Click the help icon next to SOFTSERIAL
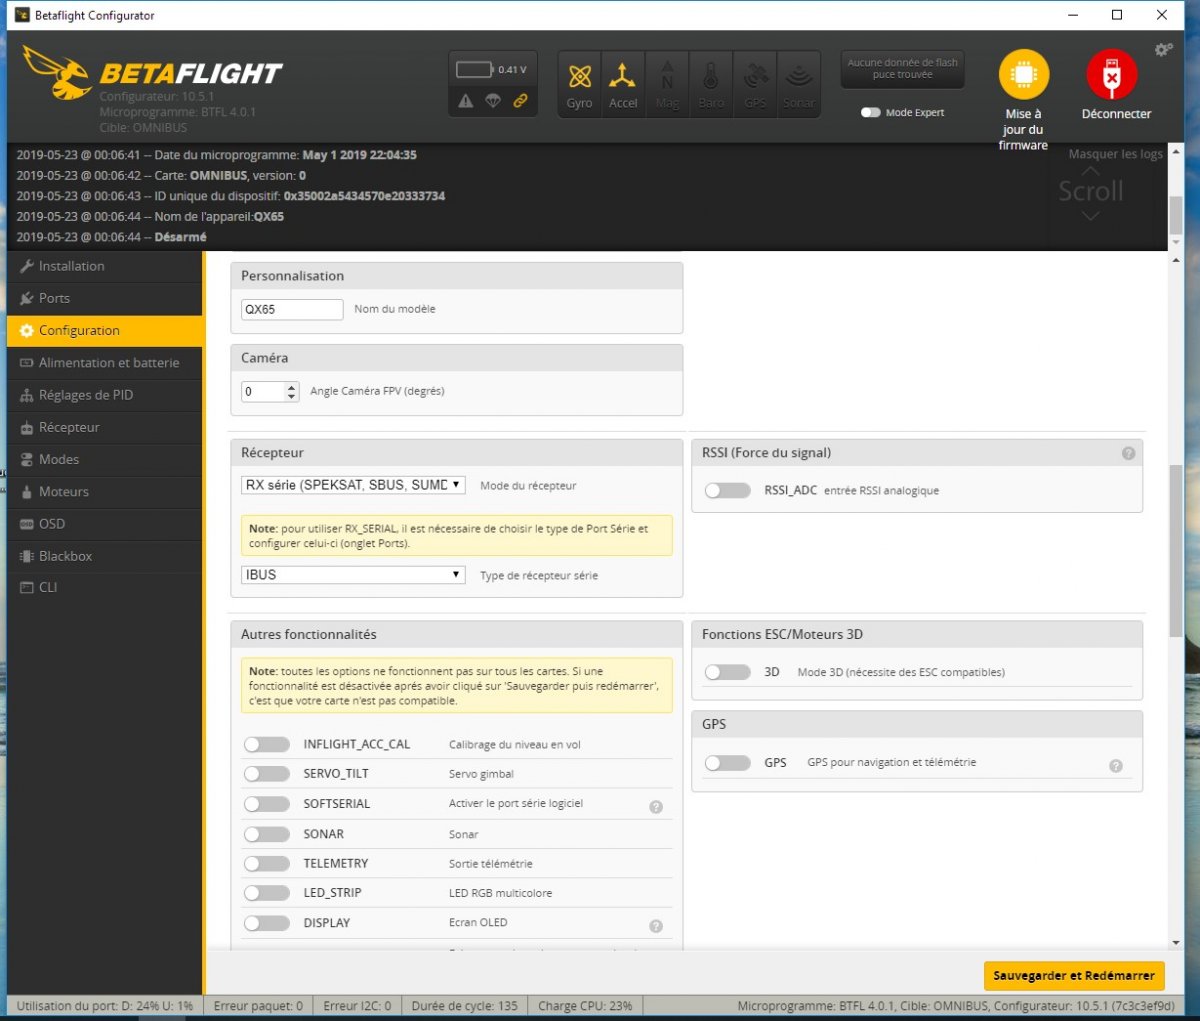 656,807
